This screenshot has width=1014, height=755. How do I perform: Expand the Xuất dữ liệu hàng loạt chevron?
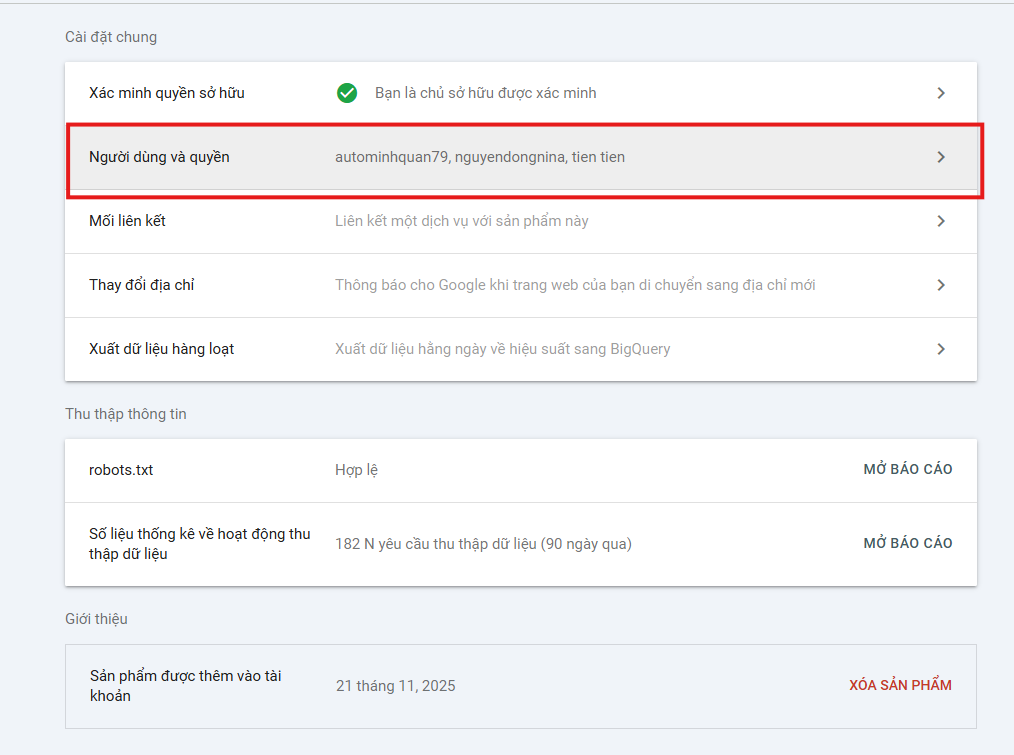941,349
